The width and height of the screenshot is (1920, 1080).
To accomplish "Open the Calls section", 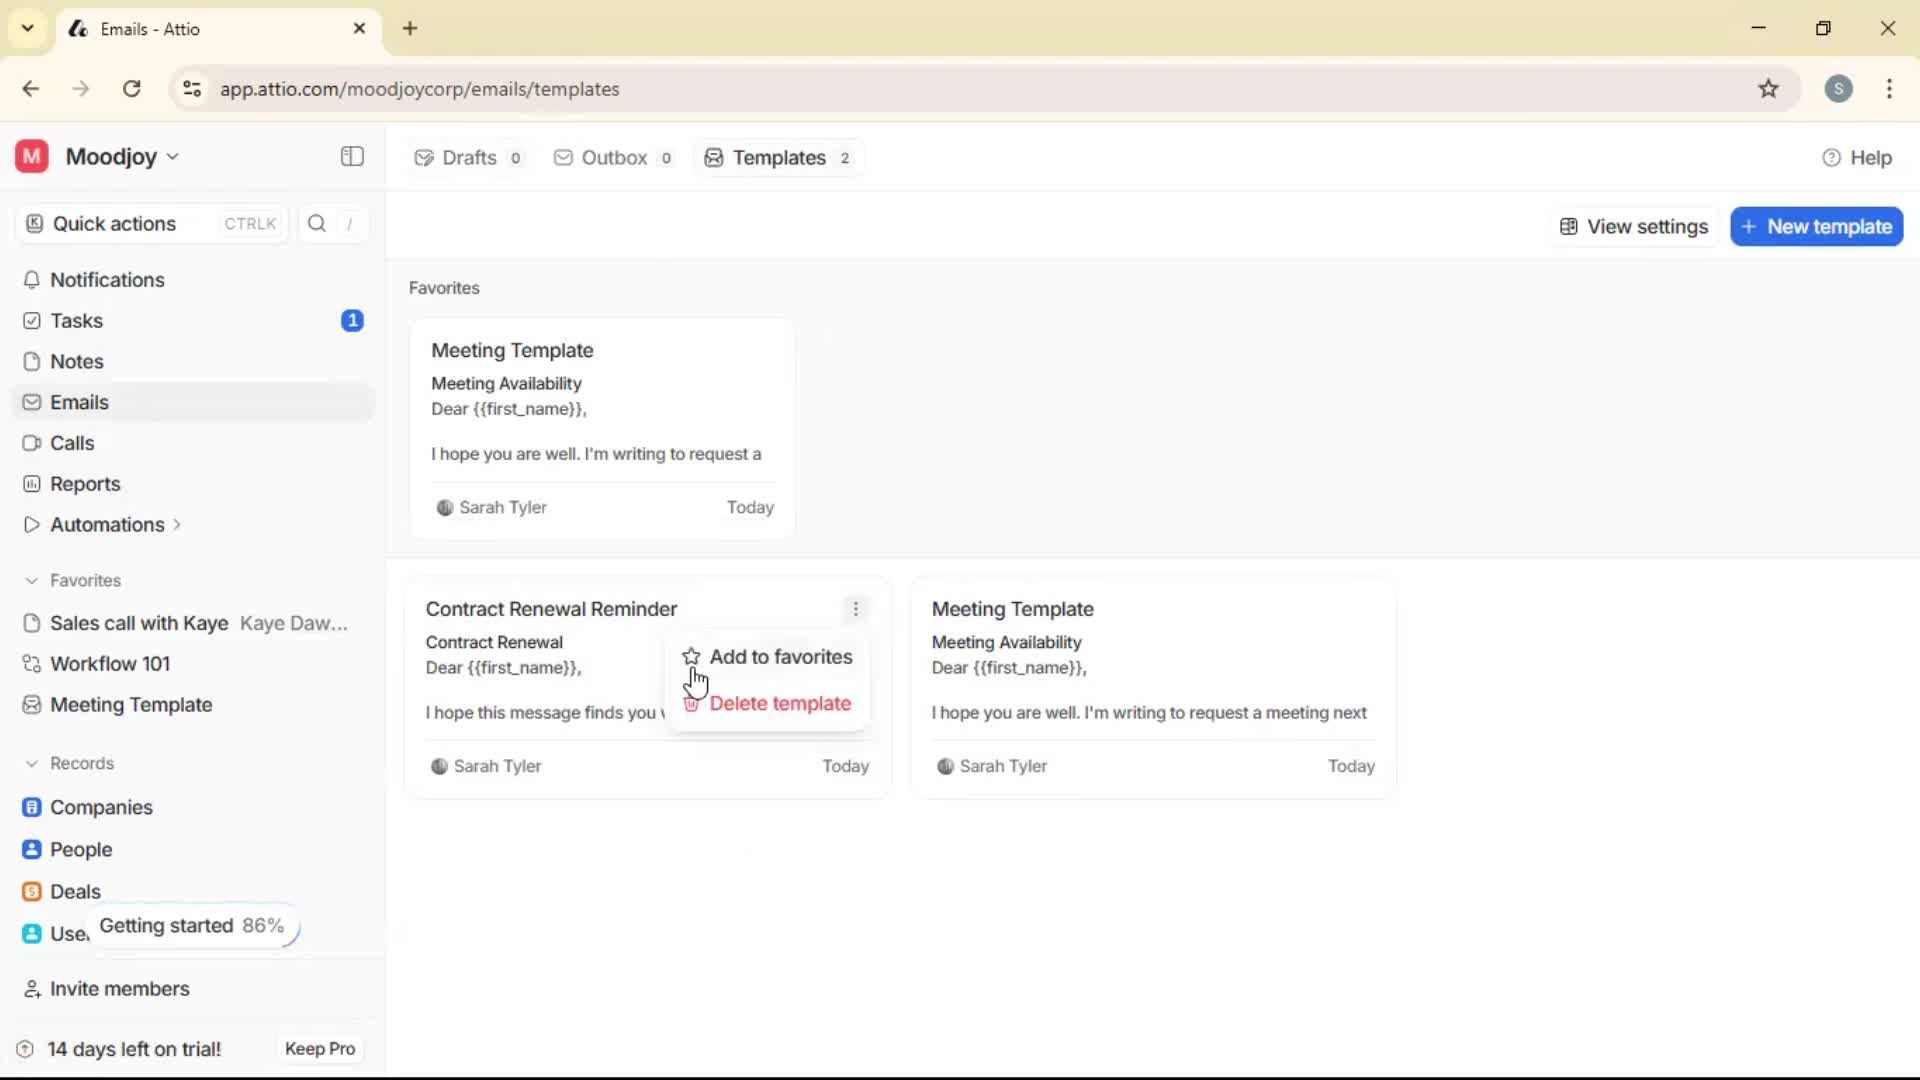I will [x=70, y=443].
